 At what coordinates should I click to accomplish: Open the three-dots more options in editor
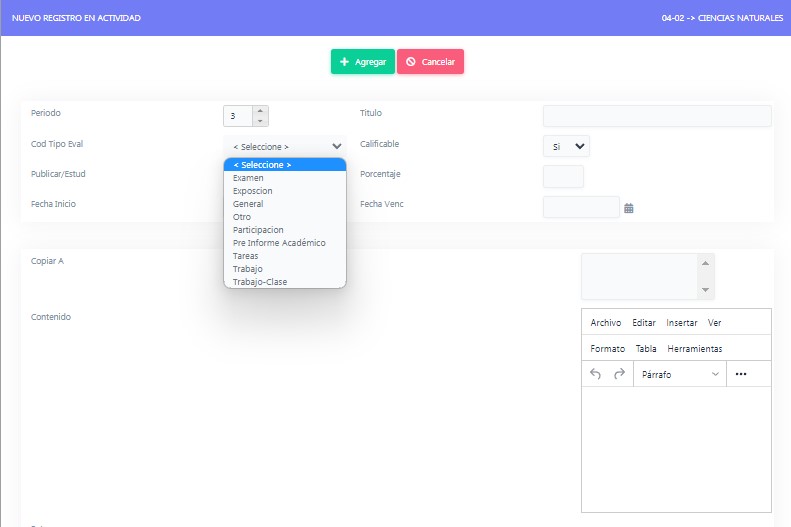[741, 374]
